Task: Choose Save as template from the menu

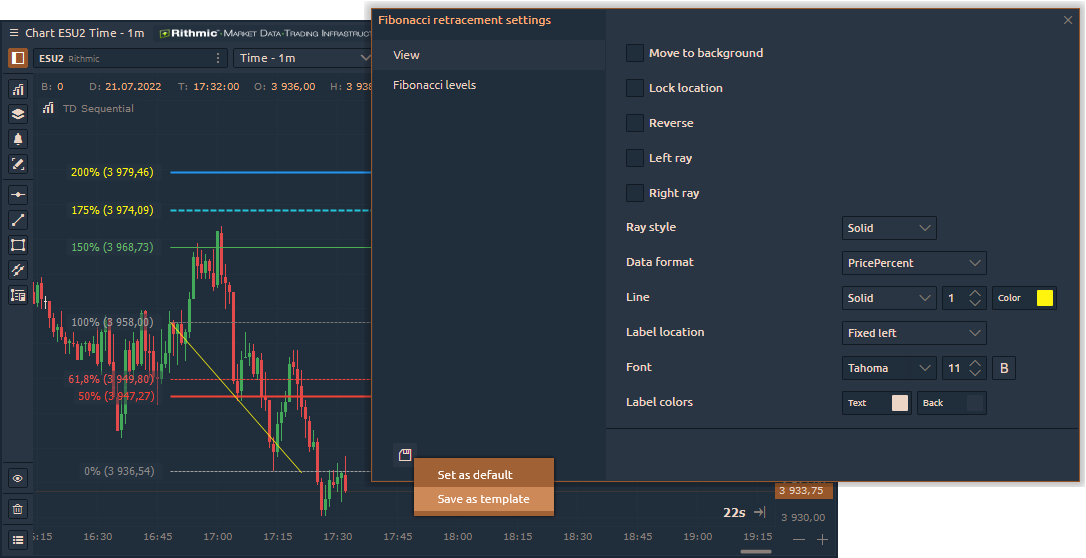Action: (483, 499)
